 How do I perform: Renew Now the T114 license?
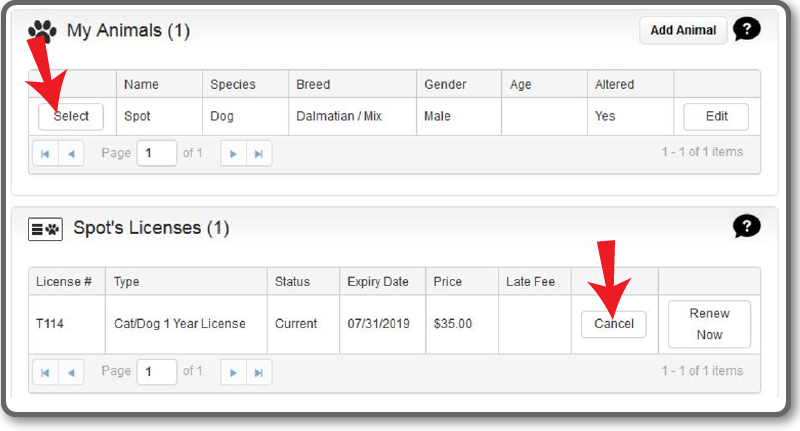pyautogui.click(x=709, y=324)
